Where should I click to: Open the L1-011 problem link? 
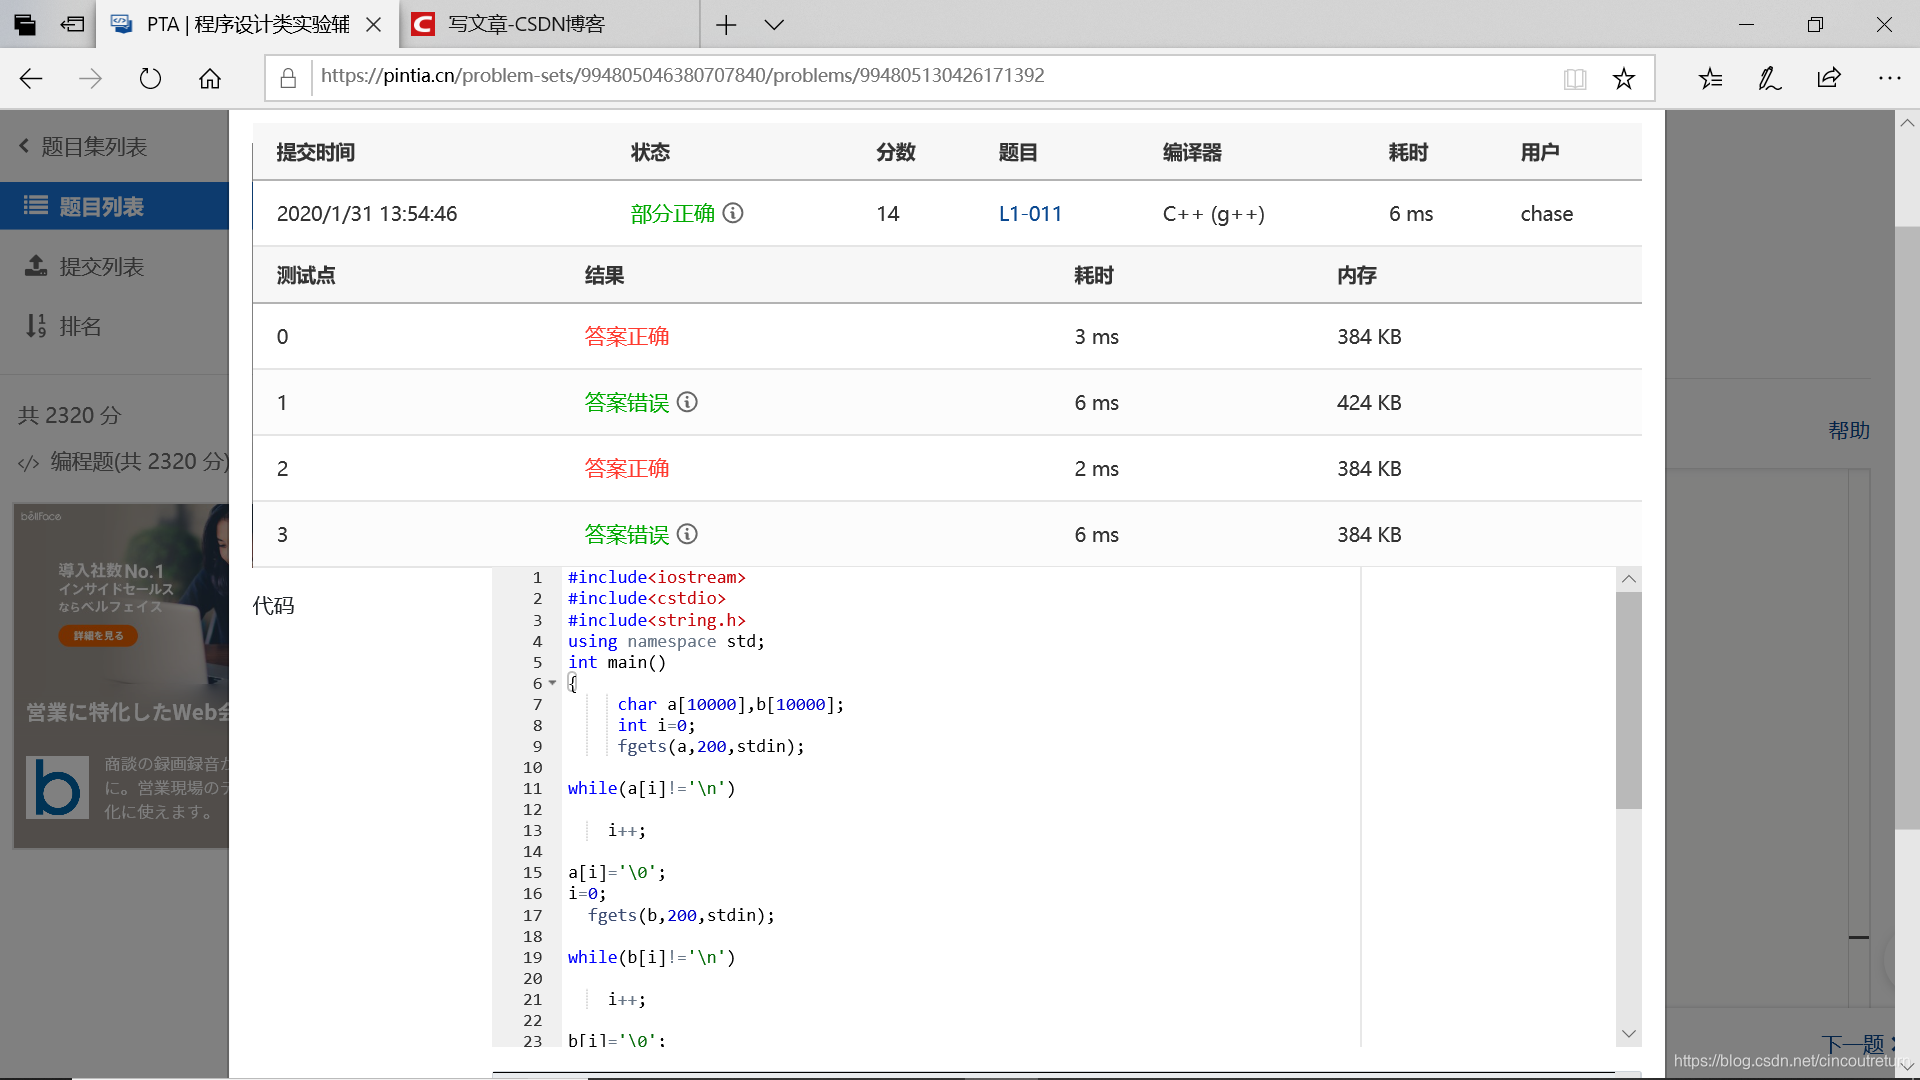pos(1030,213)
